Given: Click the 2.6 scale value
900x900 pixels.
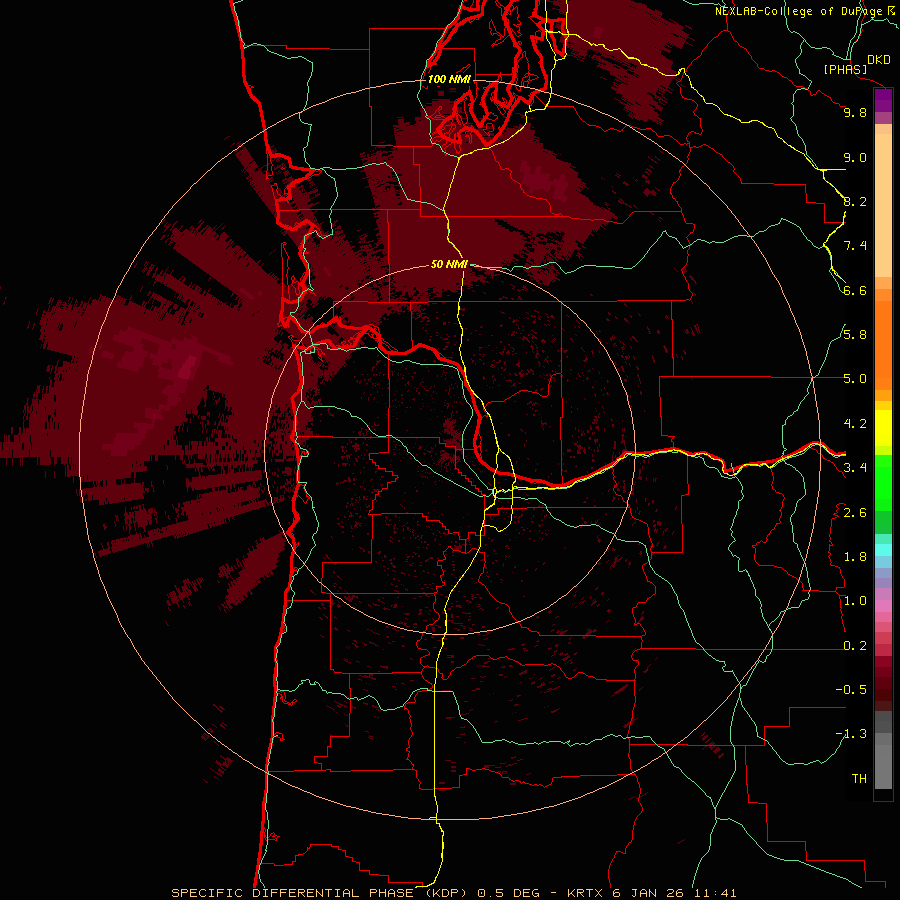Looking at the screenshot, I should (x=855, y=513).
